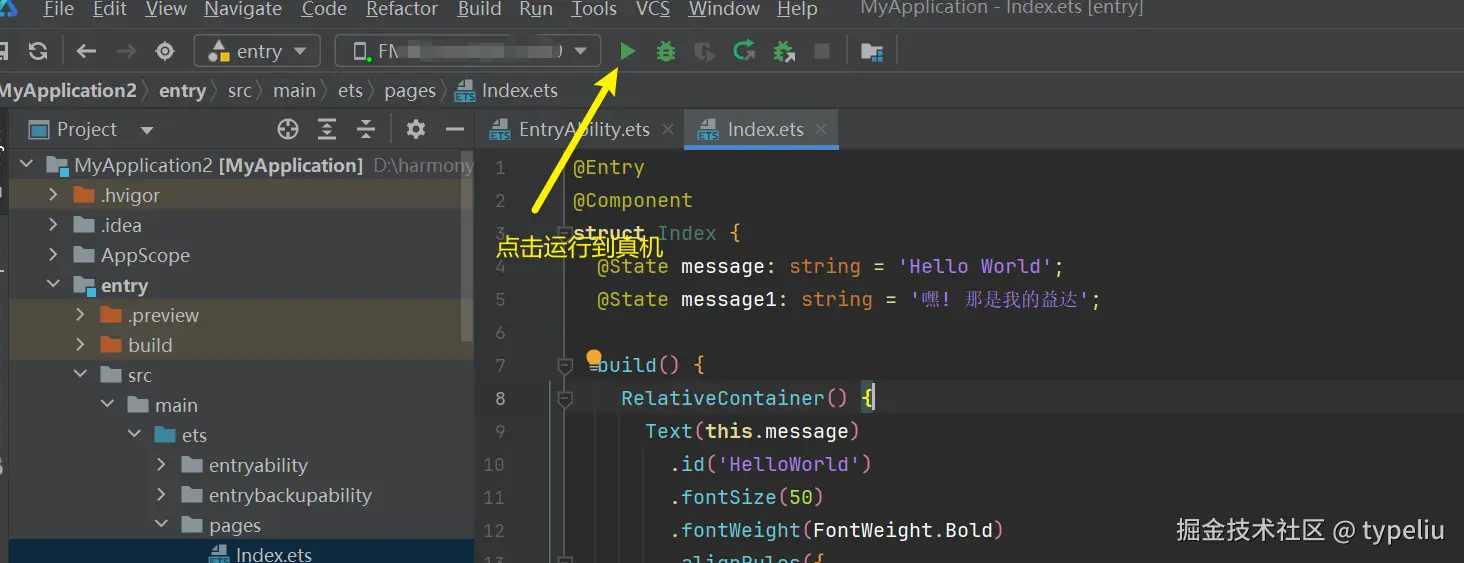Toggle code fold marker on line 7
Image resolution: width=1464 pixels, height=563 pixels.
pyautogui.click(x=564, y=366)
